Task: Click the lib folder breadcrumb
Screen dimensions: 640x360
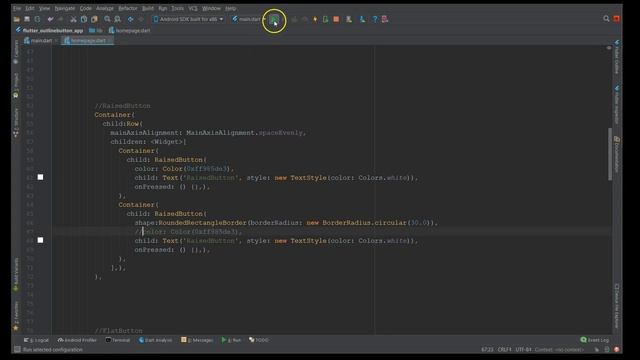Action: coord(96,30)
